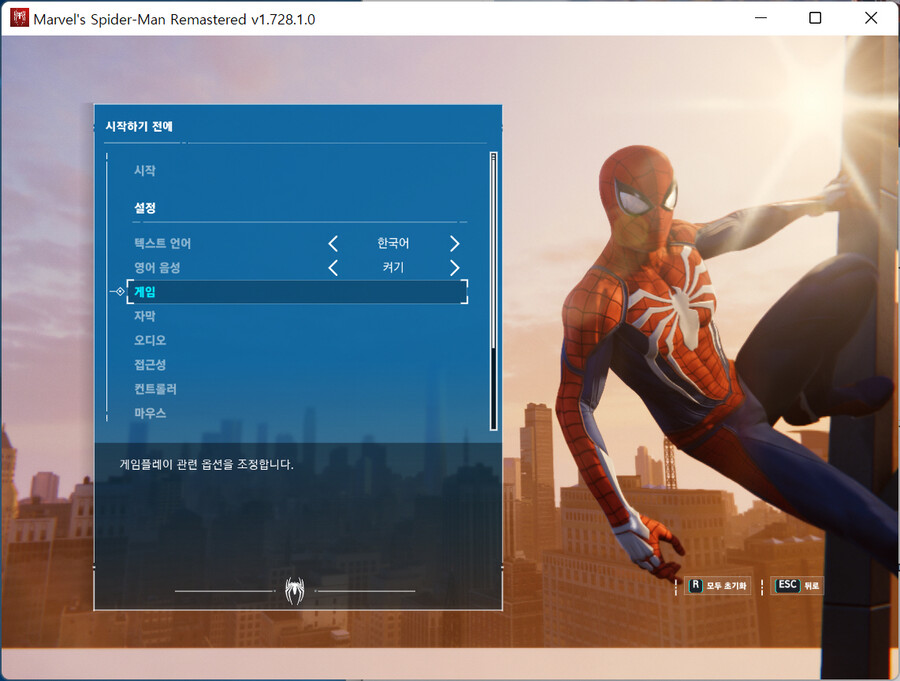Open the 컨트롤러 settings category
900x681 pixels.
(155, 389)
